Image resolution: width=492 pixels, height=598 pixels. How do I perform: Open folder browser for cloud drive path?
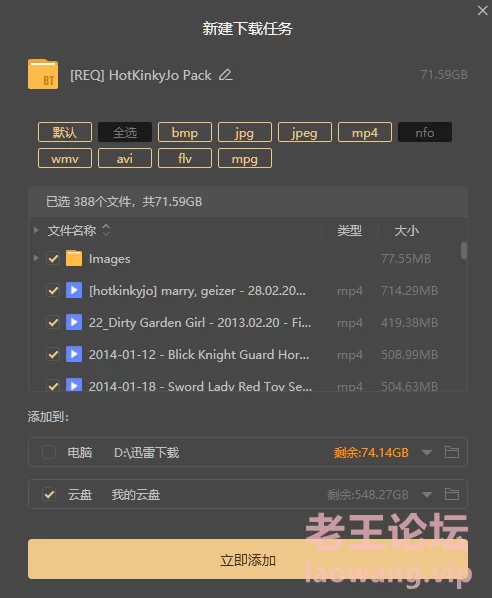click(x=452, y=494)
